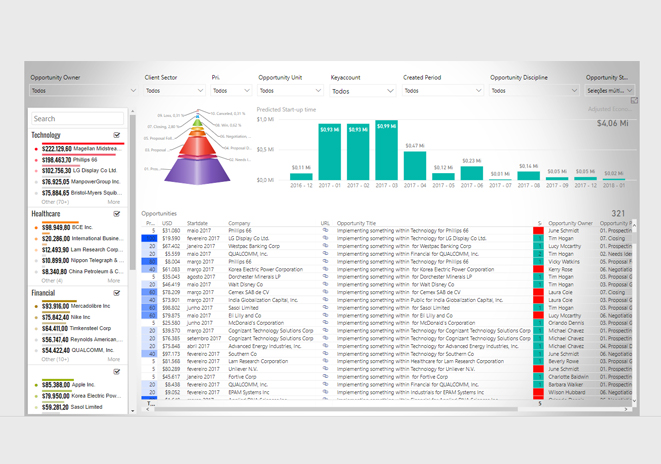Click the table vertical scroll down arrow
This screenshot has height=464, width=661.
[634, 401]
